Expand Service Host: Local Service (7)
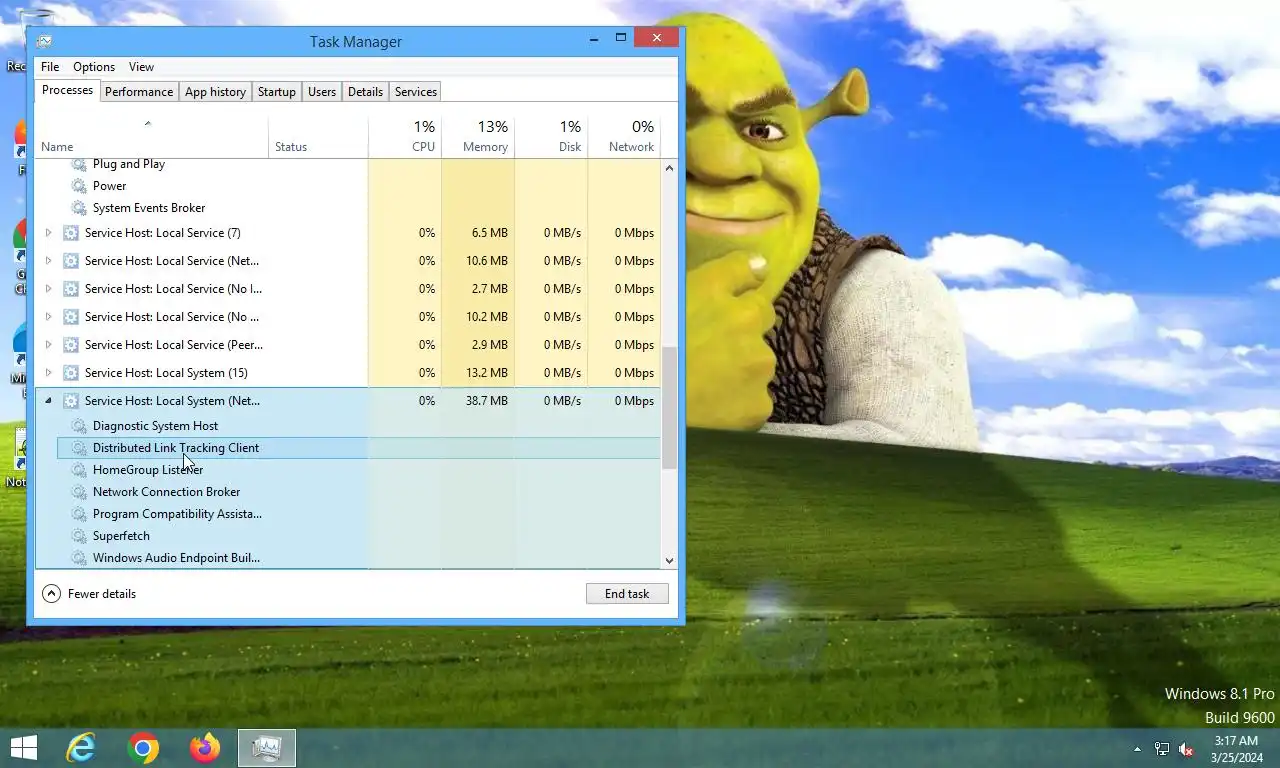The height and width of the screenshot is (768, 1280). 48,233
